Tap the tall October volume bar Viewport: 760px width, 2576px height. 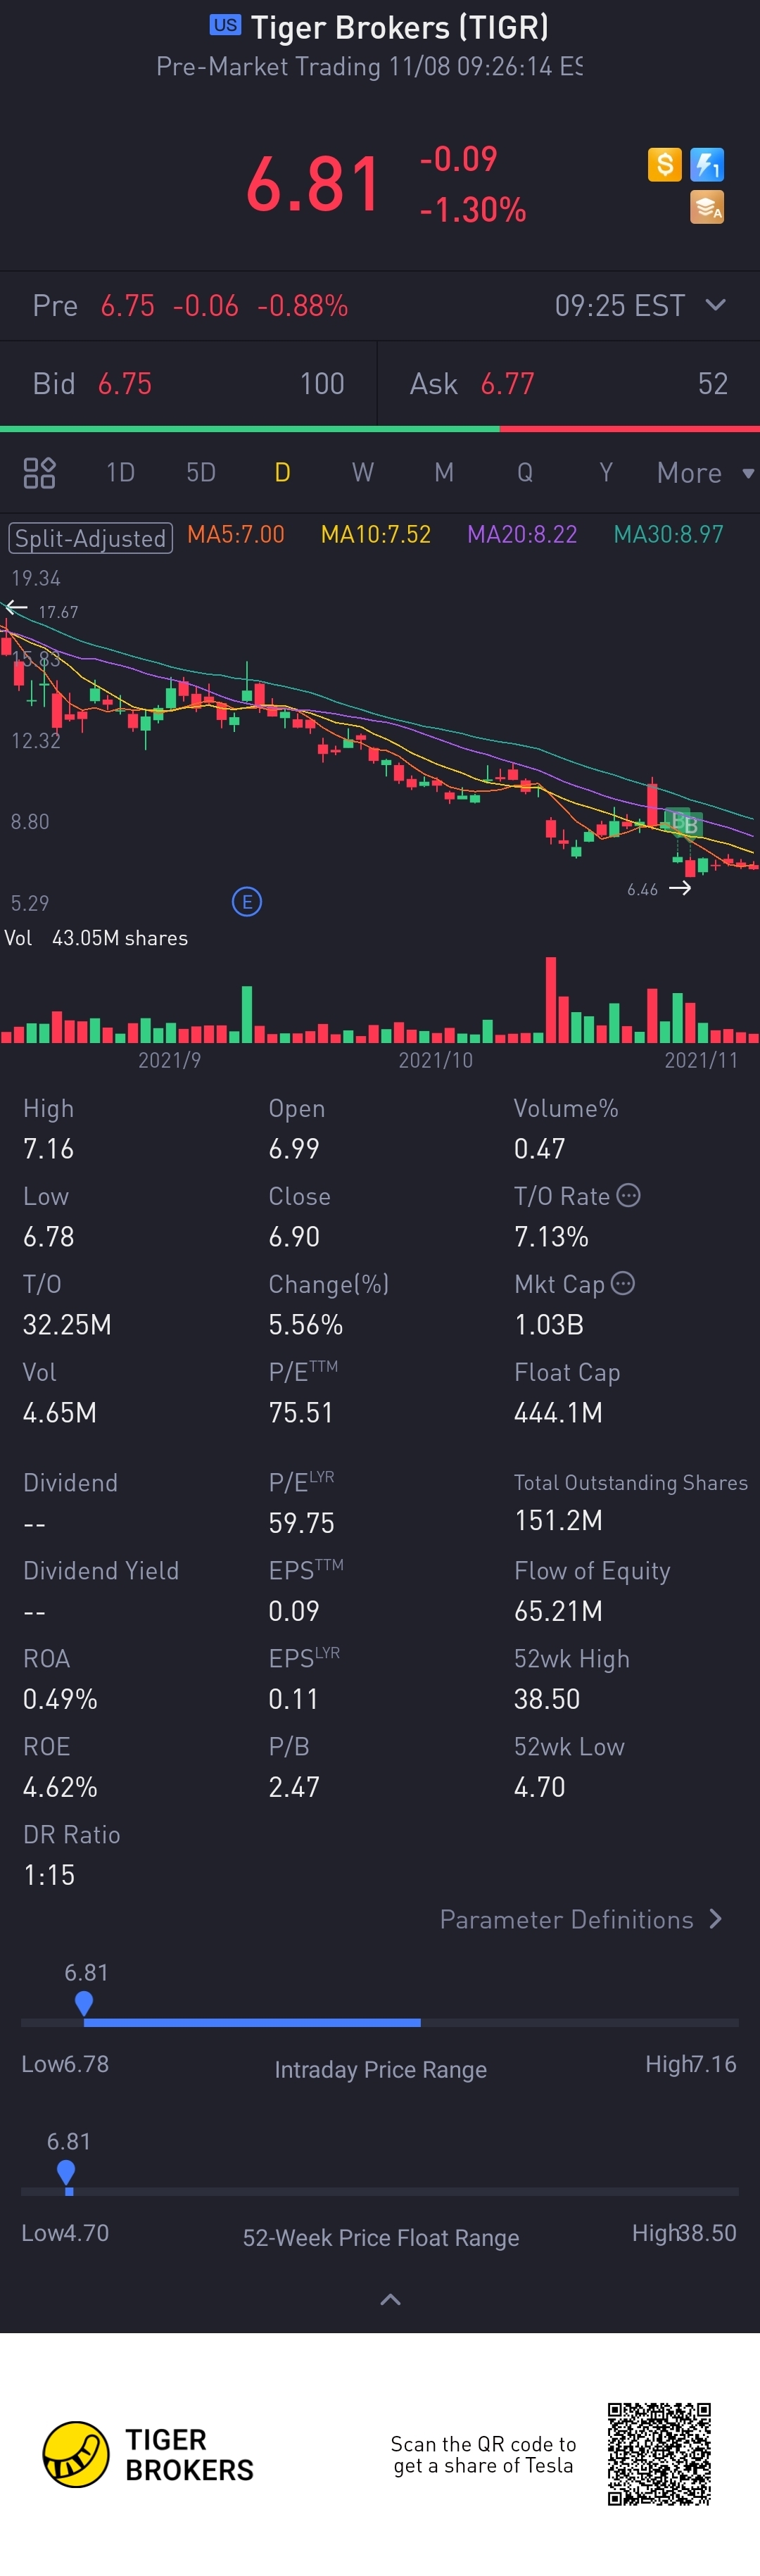click(x=550, y=1000)
